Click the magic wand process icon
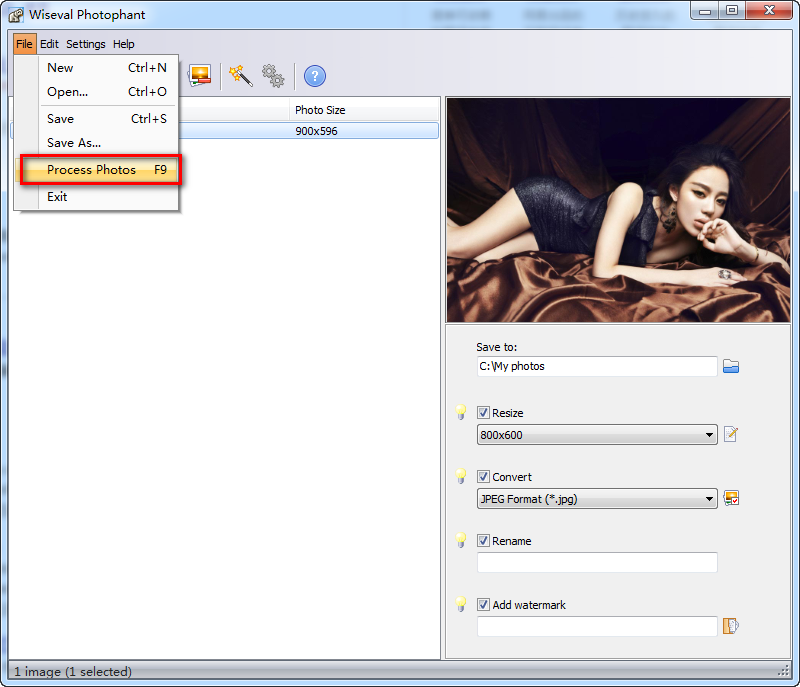 (241, 76)
